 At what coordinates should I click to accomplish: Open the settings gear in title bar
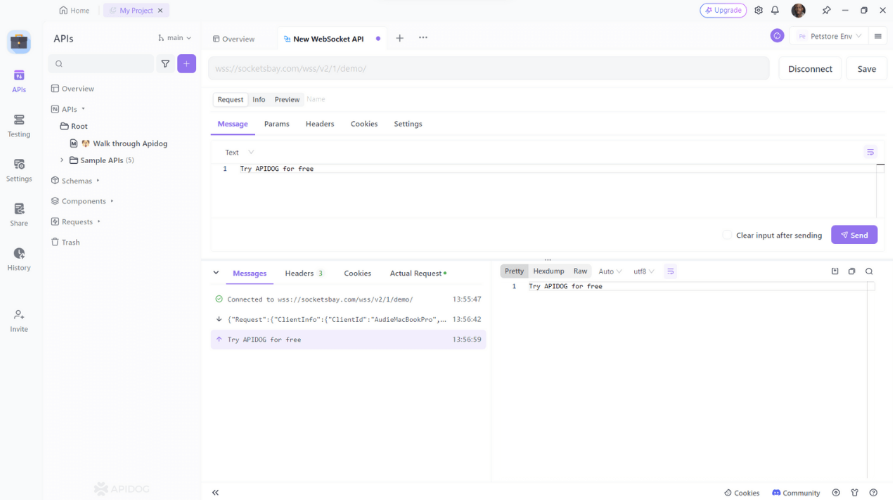pos(759,10)
